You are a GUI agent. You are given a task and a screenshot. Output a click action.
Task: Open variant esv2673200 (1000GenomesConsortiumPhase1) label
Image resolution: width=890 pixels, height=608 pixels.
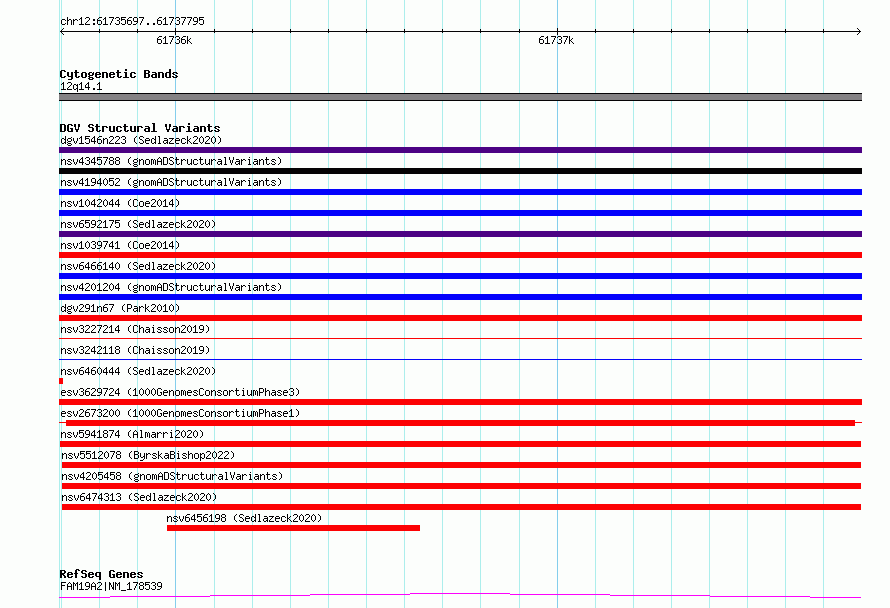tap(180, 413)
